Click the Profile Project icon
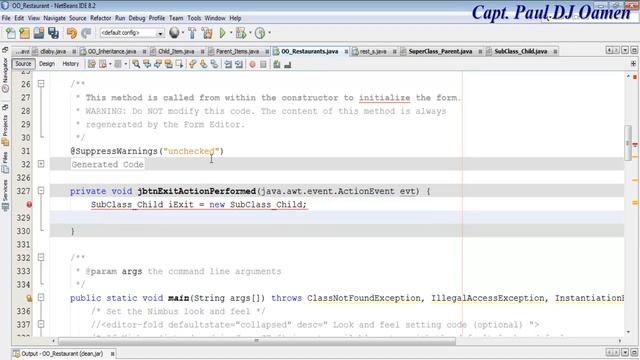The width and height of the screenshot is (640, 360). 260,33
